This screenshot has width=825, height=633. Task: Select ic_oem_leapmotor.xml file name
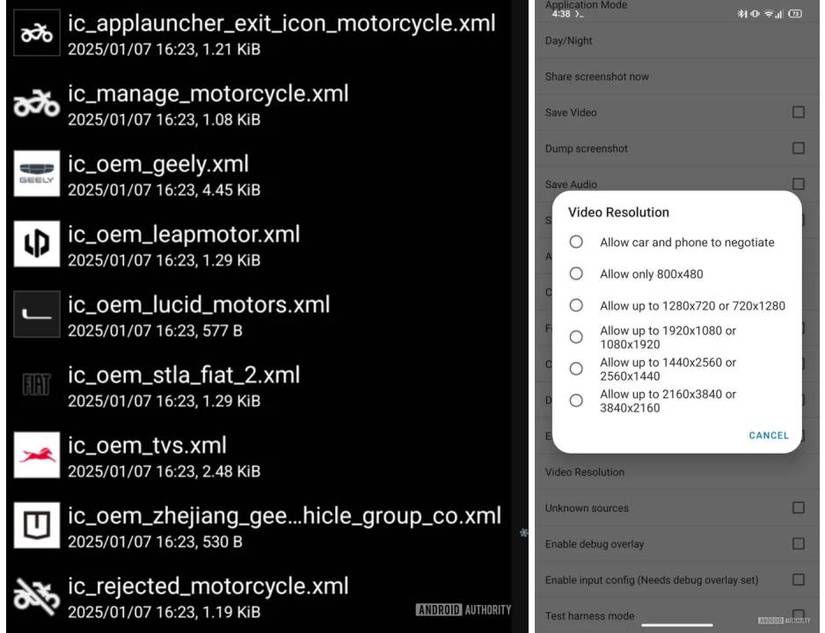tap(184, 235)
